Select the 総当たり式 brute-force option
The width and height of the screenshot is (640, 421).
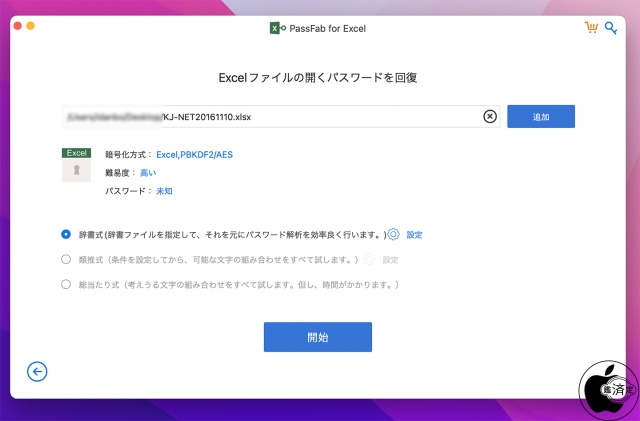click(x=66, y=284)
